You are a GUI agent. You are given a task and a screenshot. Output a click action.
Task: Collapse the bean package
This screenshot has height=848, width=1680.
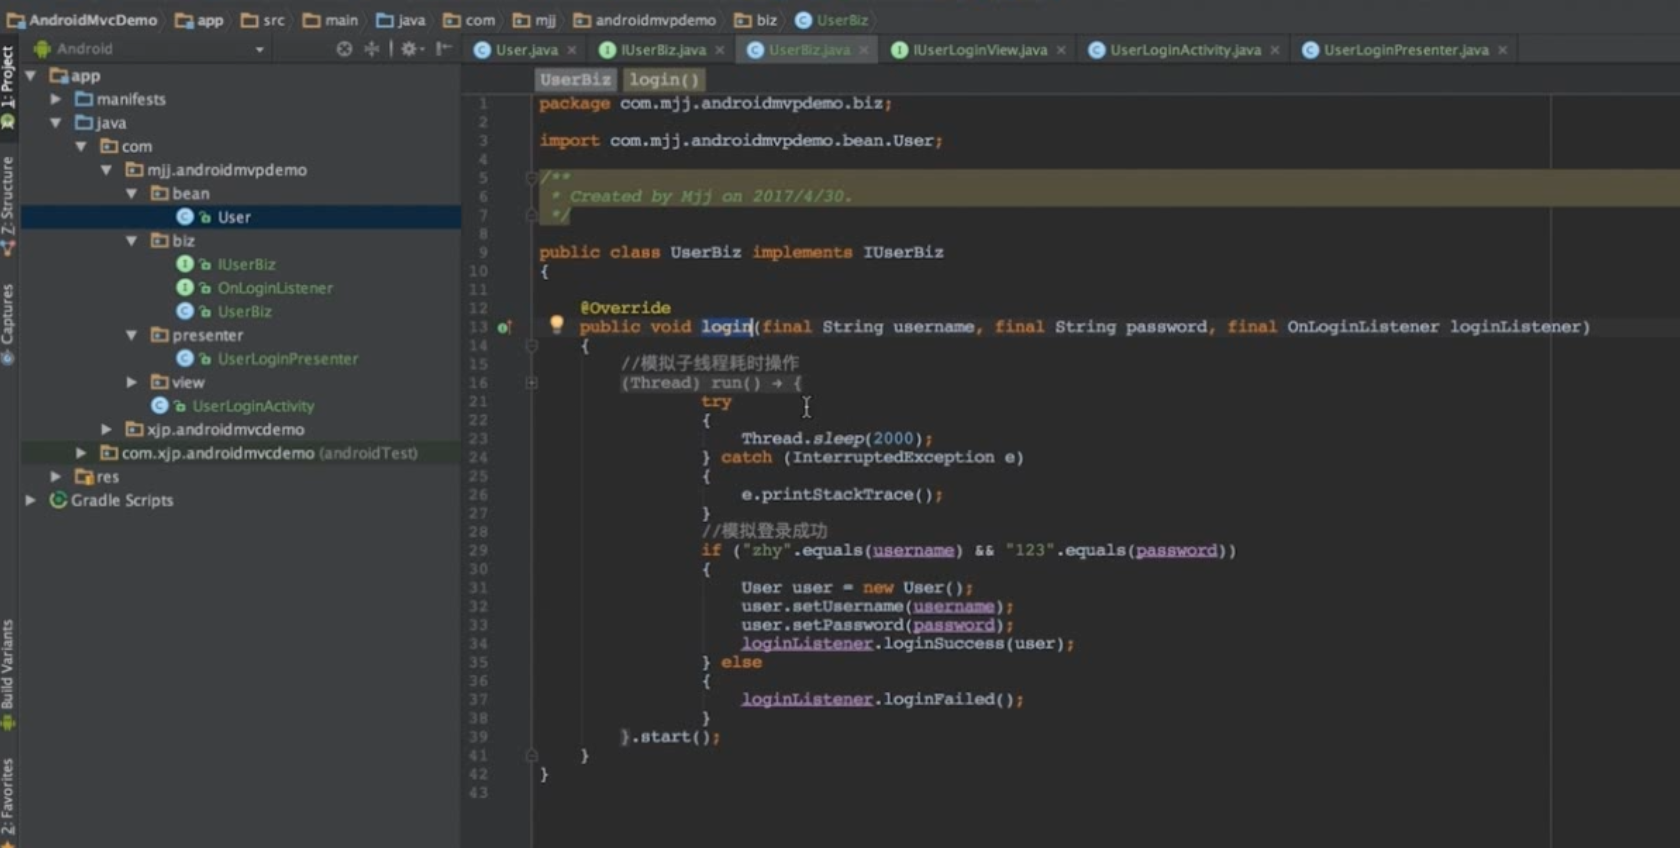tap(131, 193)
